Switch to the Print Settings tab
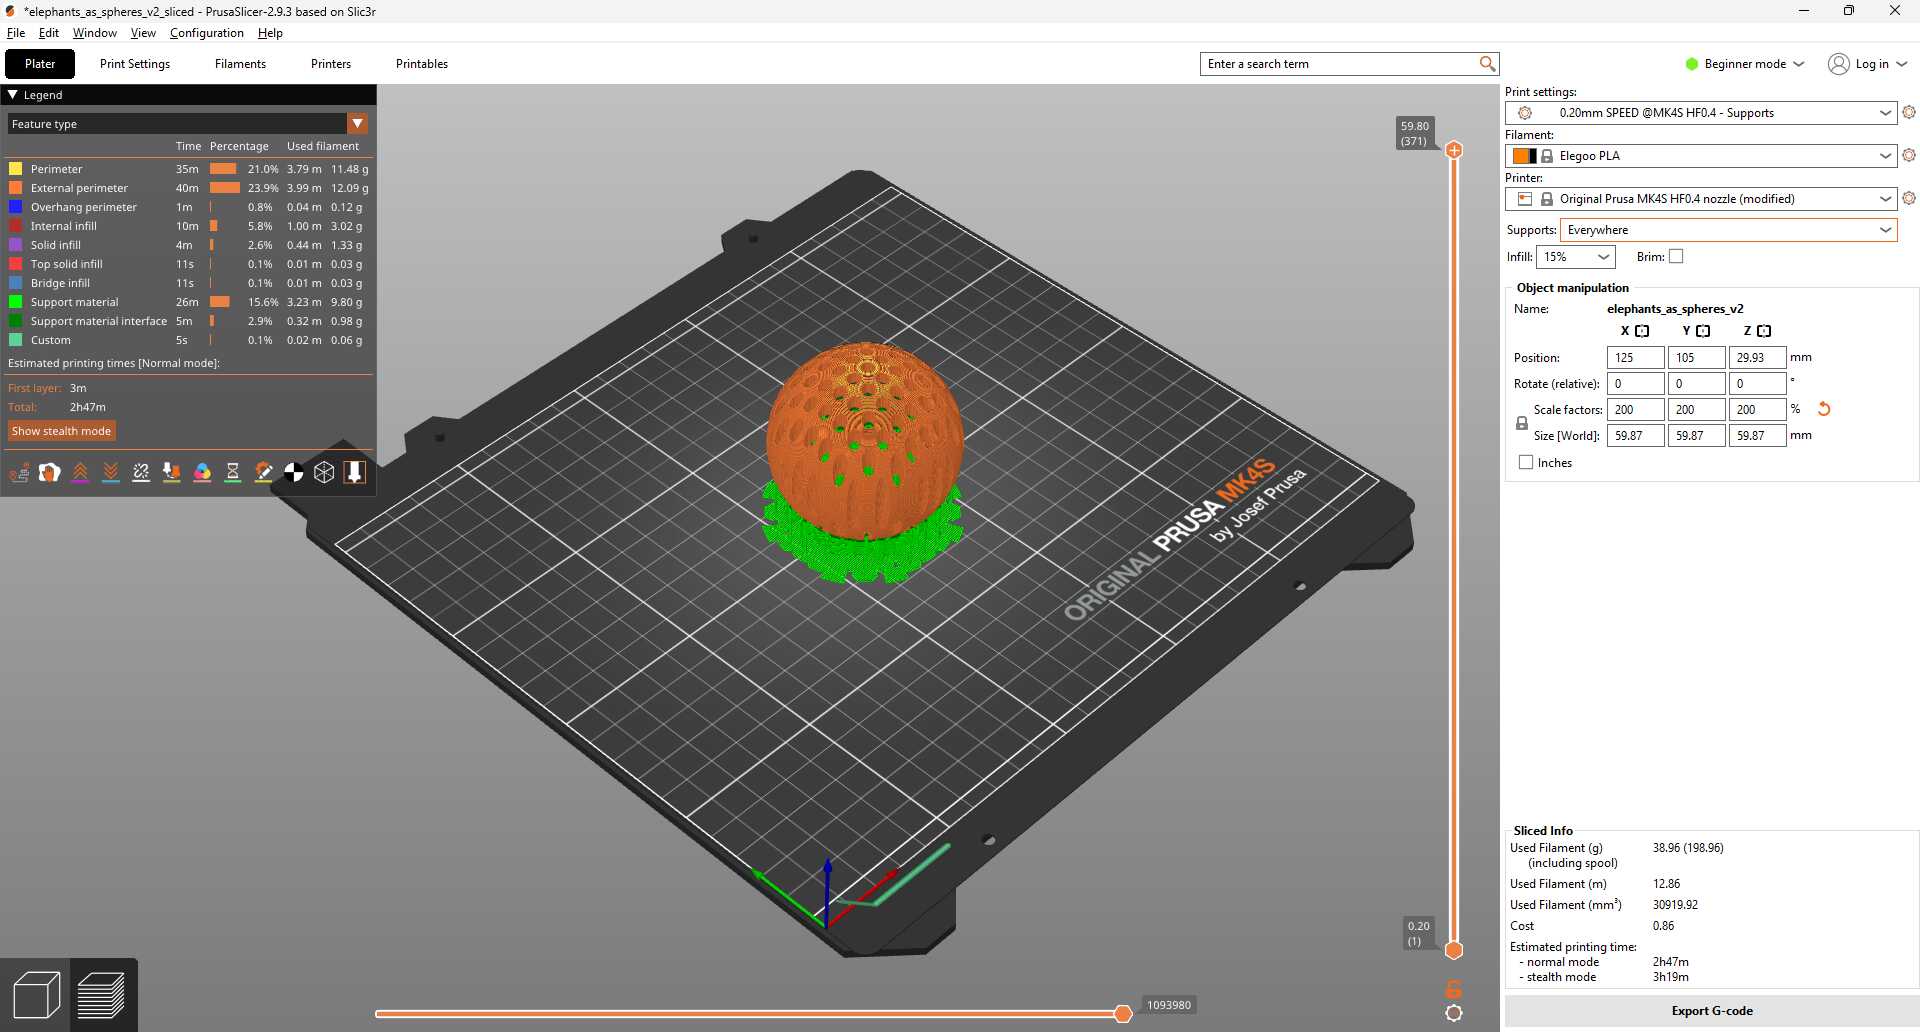Viewport: 1920px width, 1032px height. (135, 64)
